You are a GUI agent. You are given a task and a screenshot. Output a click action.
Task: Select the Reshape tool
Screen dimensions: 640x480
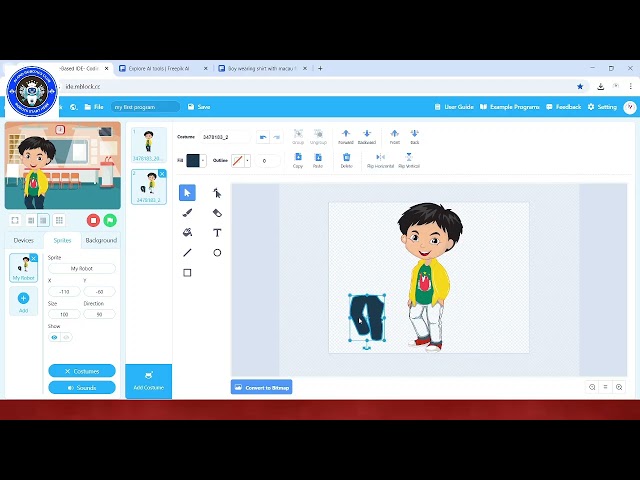tap(217, 193)
